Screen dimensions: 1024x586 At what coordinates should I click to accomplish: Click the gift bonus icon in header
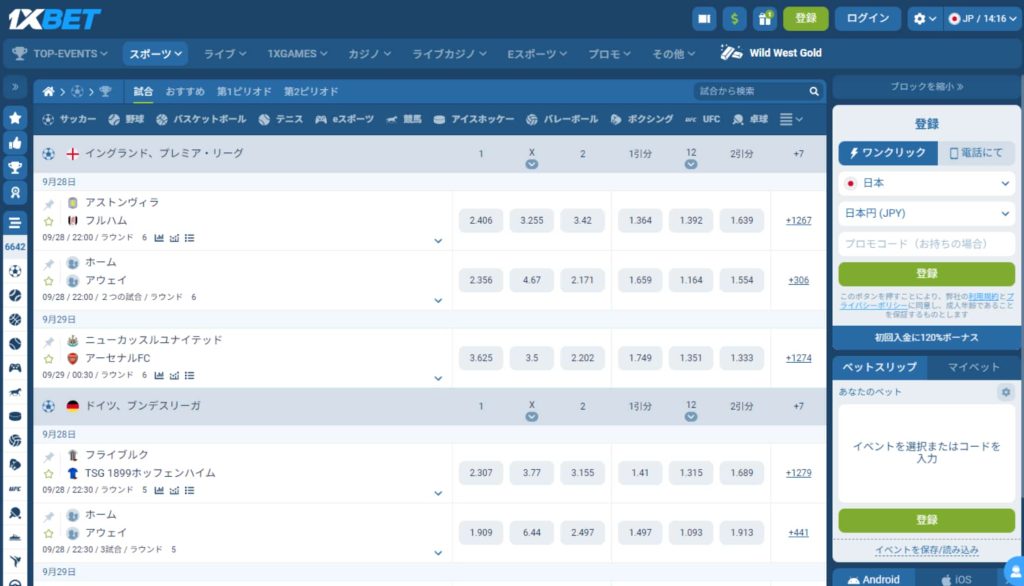765,18
